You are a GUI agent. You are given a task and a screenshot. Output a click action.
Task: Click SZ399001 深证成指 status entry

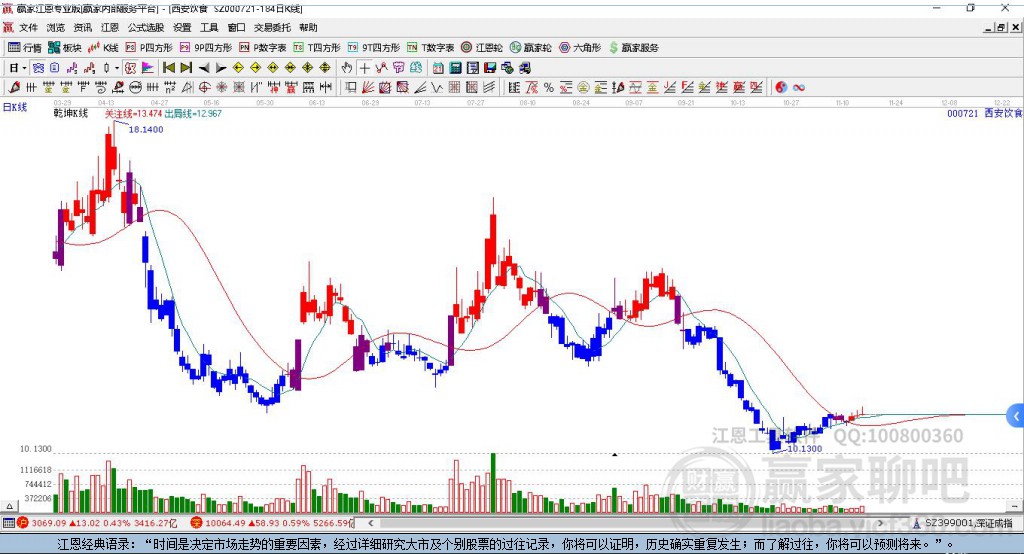[x=963, y=523]
